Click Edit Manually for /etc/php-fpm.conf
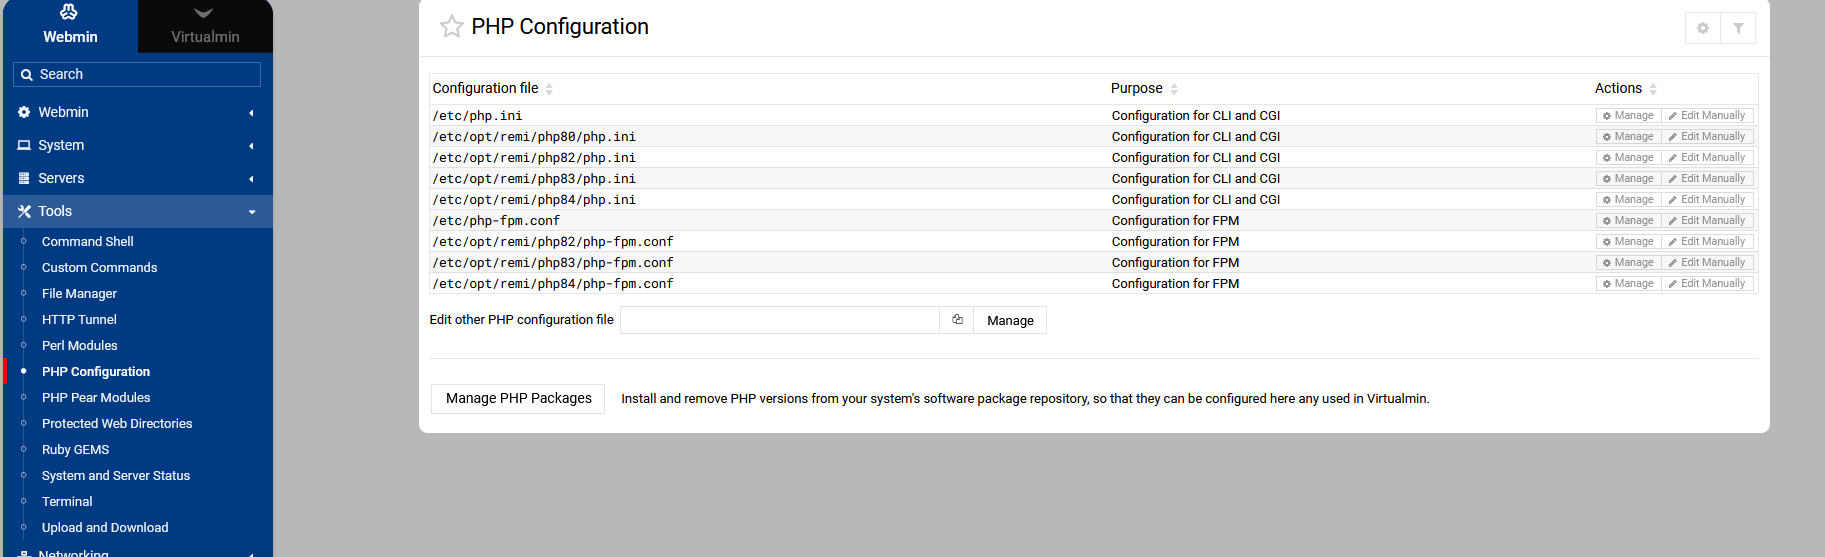Image resolution: width=1825 pixels, height=557 pixels. (1707, 221)
